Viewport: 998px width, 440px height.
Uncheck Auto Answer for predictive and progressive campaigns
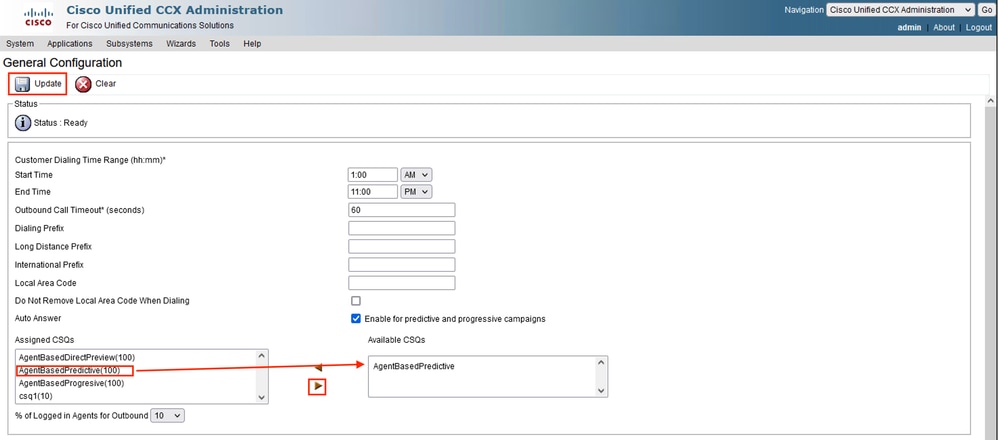tap(356, 318)
